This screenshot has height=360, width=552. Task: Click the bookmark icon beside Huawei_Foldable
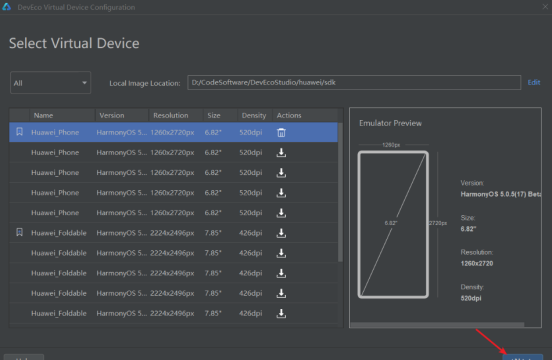tap(19, 232)
